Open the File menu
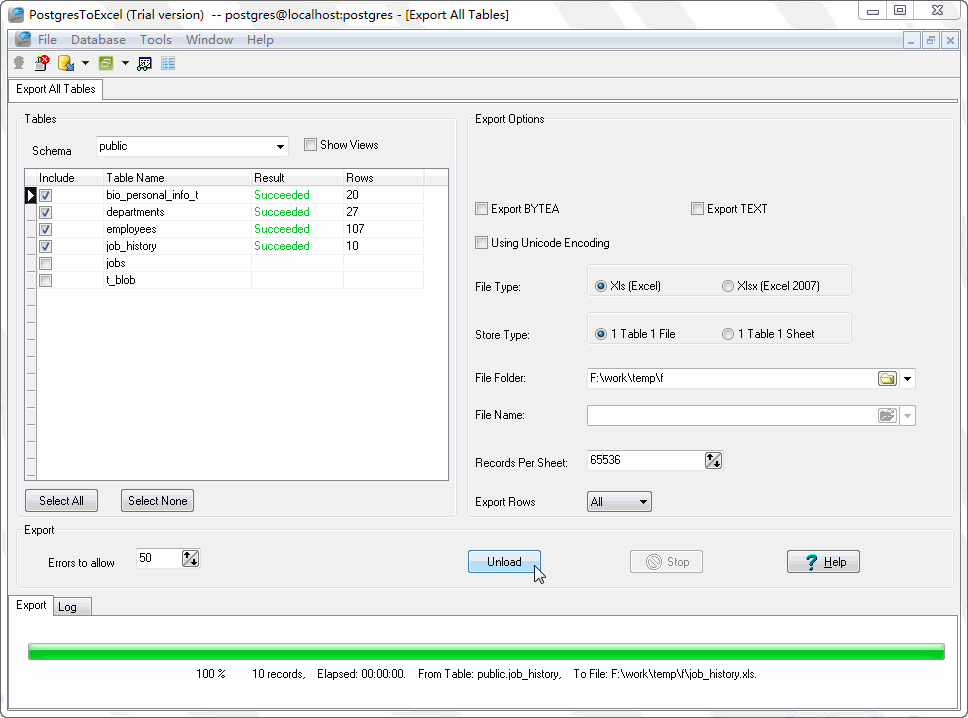The image size is (968, 718). tap(47, 40)
